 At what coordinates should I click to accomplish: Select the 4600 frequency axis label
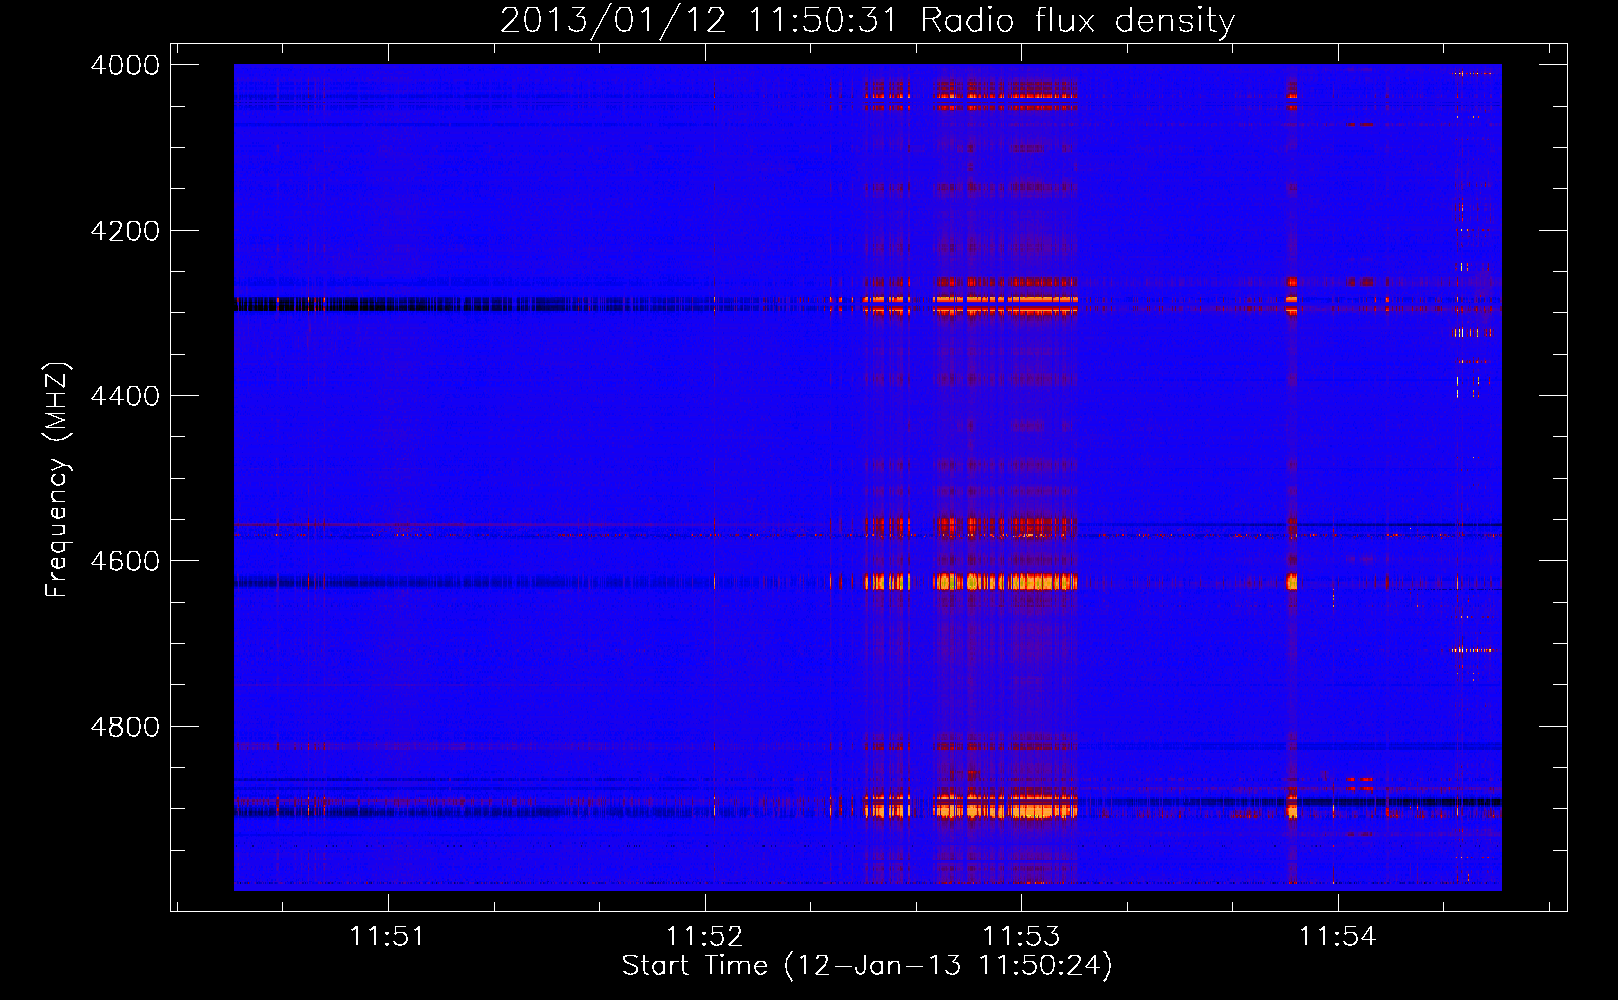coord(125,561)
